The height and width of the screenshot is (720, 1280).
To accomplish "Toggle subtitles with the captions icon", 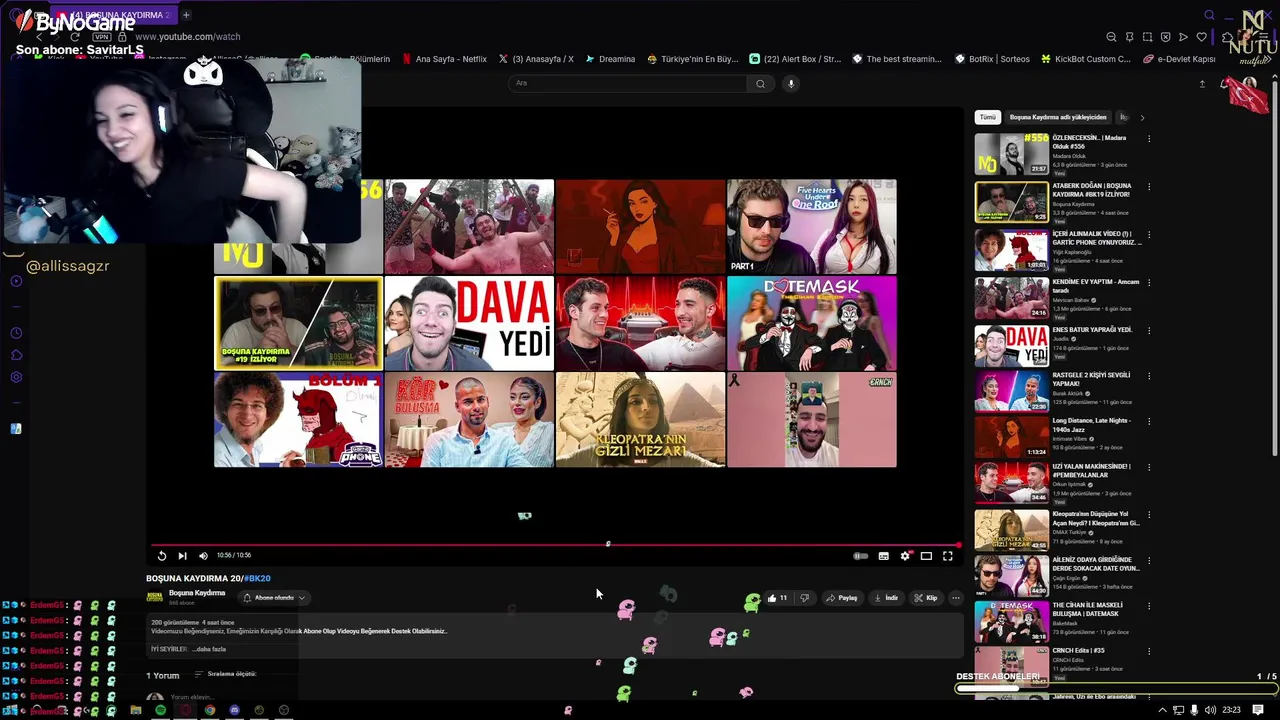I will [883, 556].
